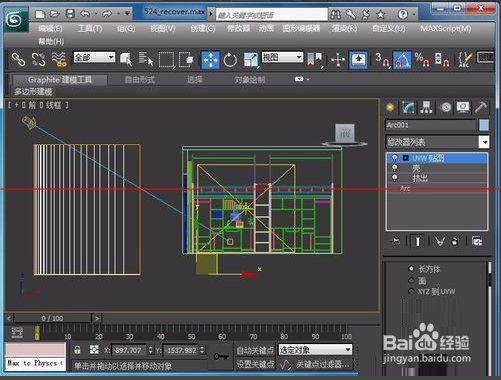Toggle 3D Snaps button
501x380 pixels.
click(382, 60)
